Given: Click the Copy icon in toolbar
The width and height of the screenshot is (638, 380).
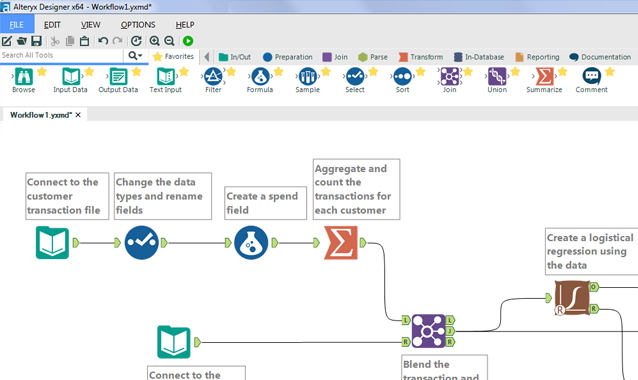Looking at the screenshot, I should 70,41.
